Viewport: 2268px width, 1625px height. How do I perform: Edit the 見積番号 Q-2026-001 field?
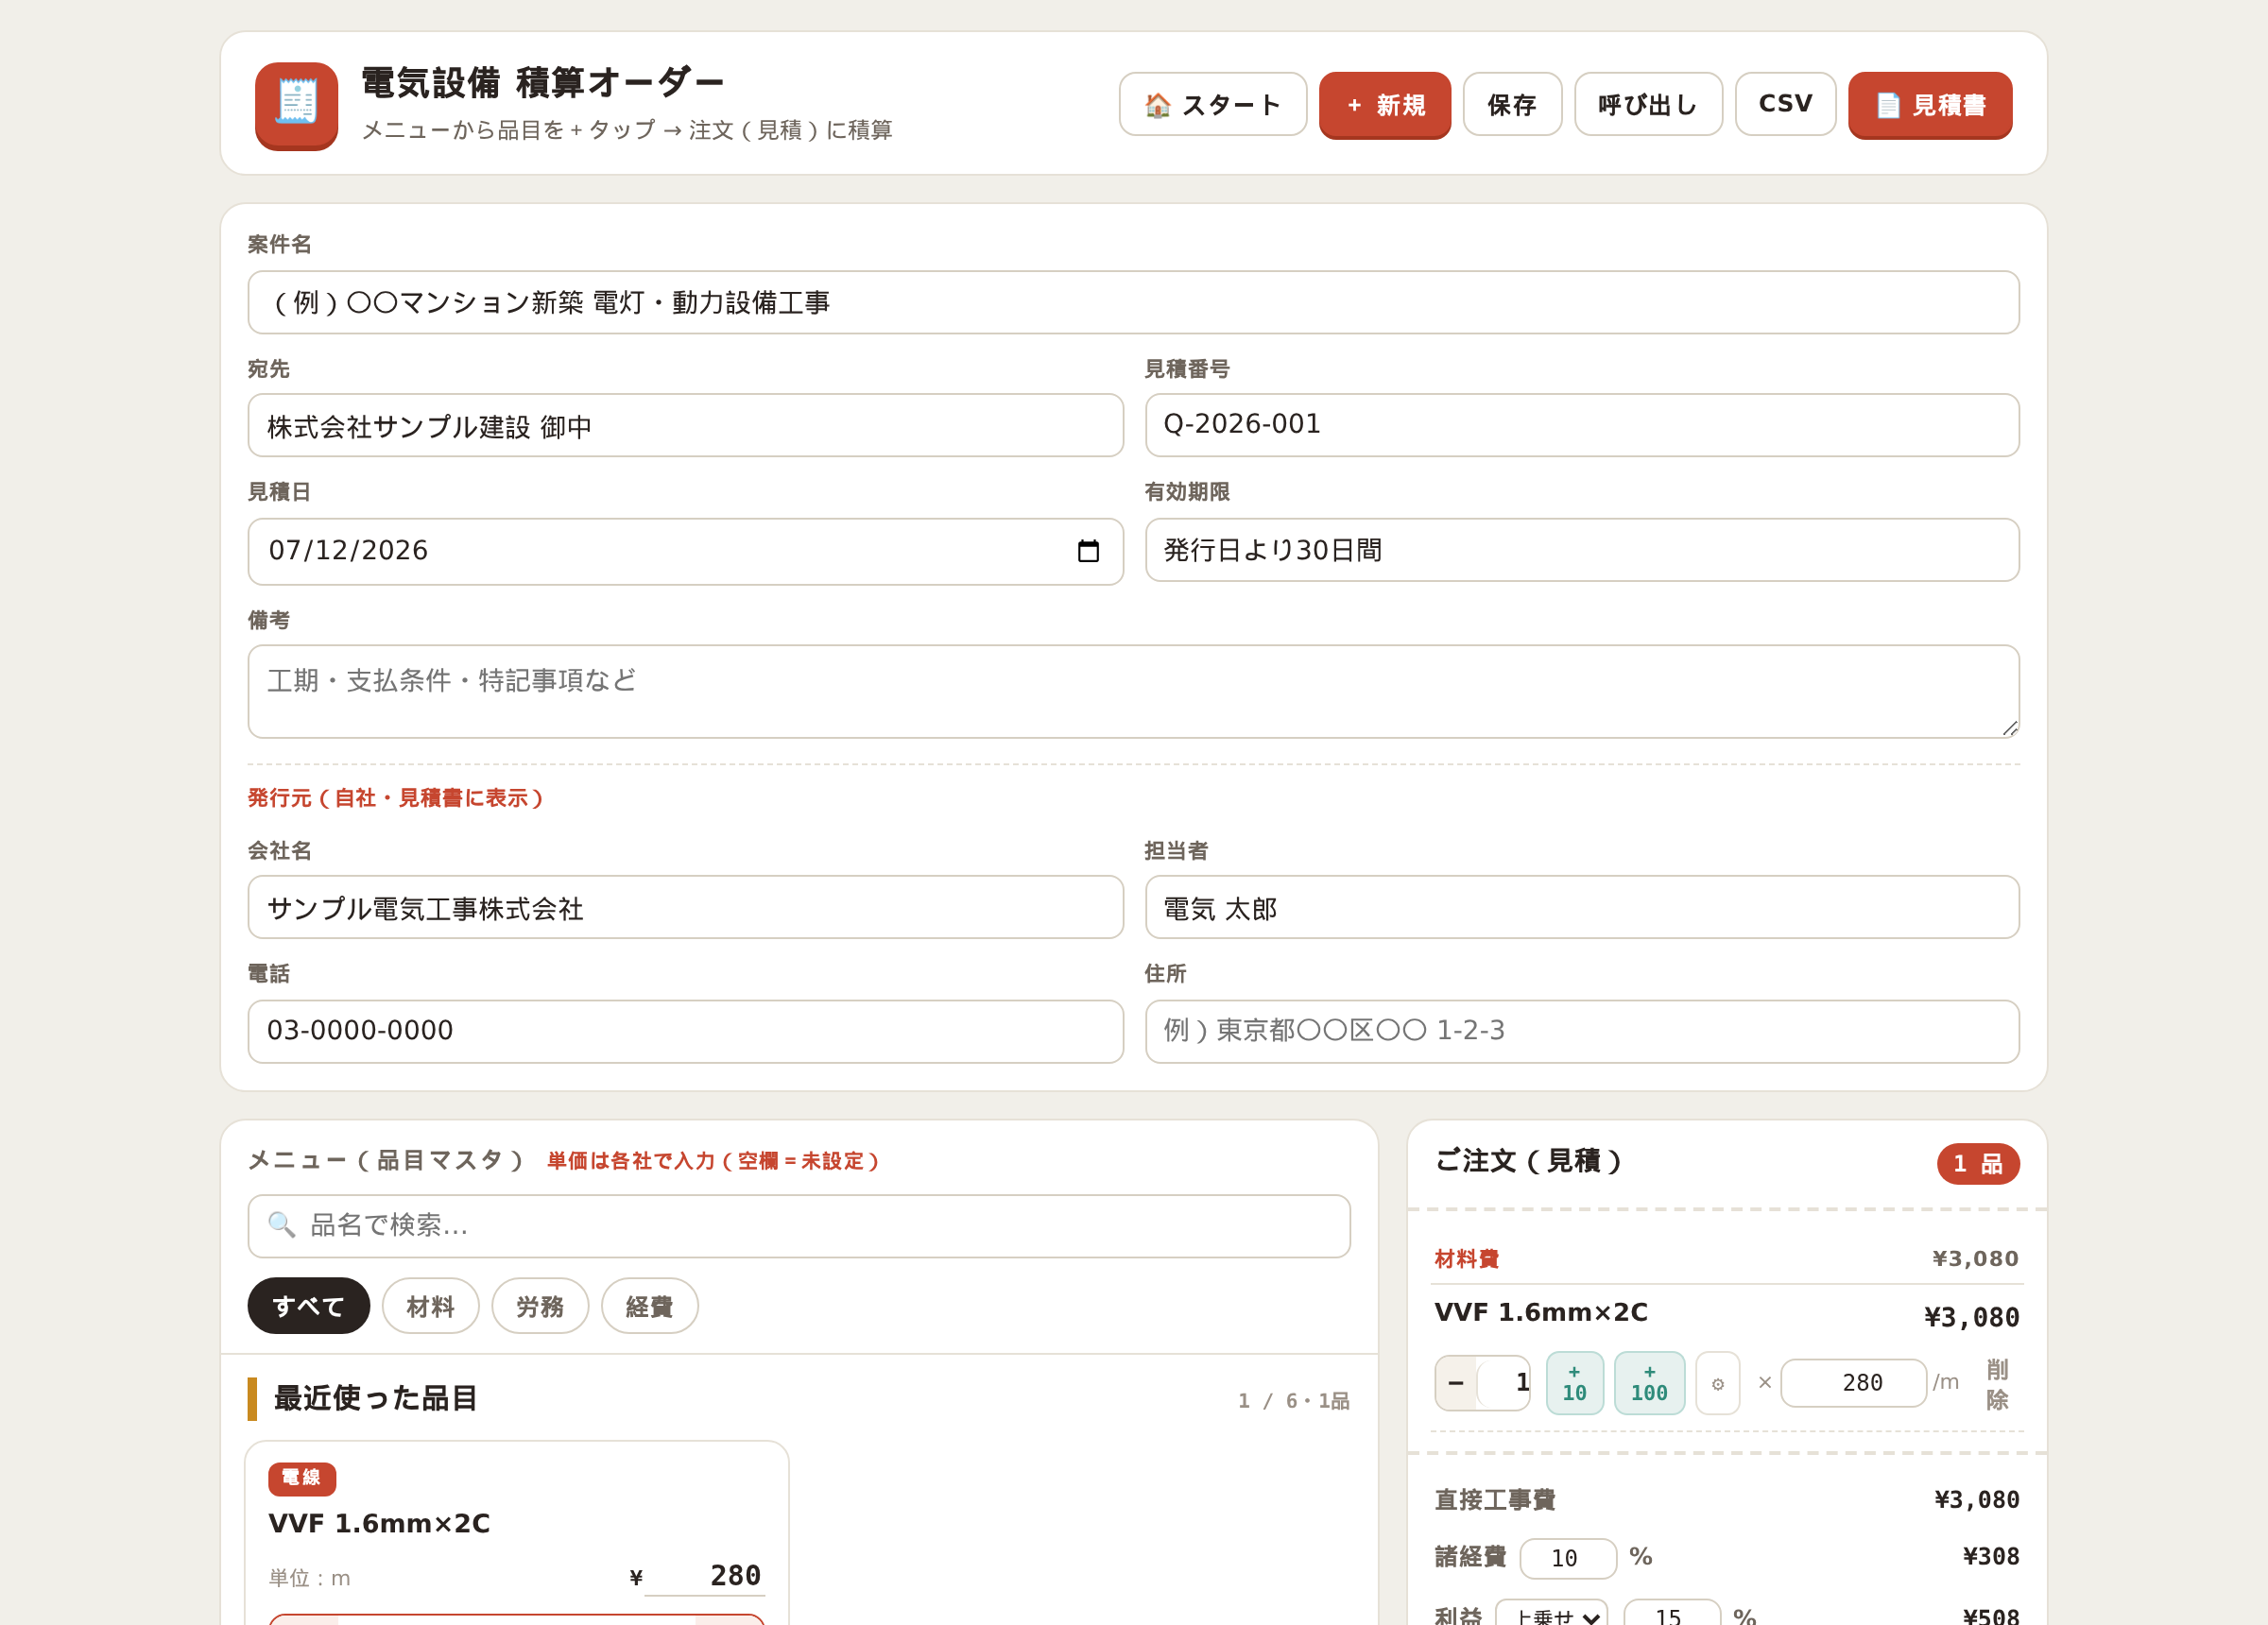[x=1581, y=425]
